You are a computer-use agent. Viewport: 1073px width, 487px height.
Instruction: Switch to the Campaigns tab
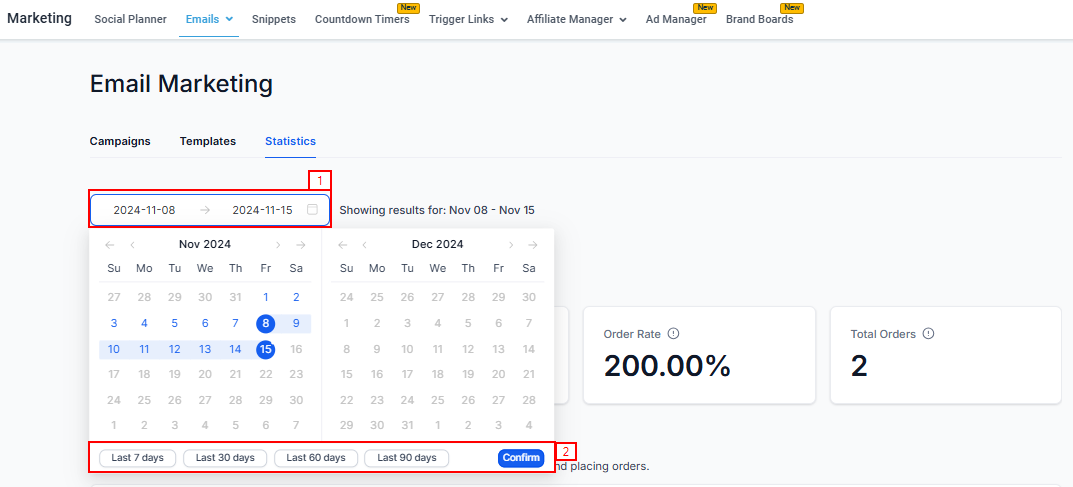(120, 141)
